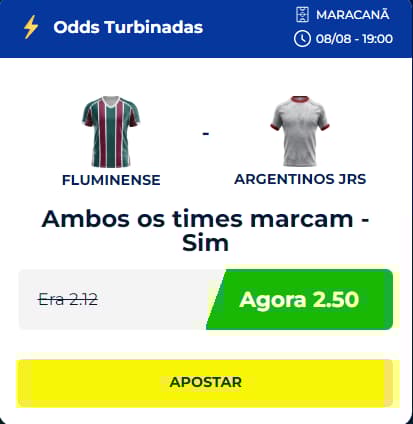Click the MARACANÃ venue label
The width and height of the screenshot is (413, 424).
353,15
